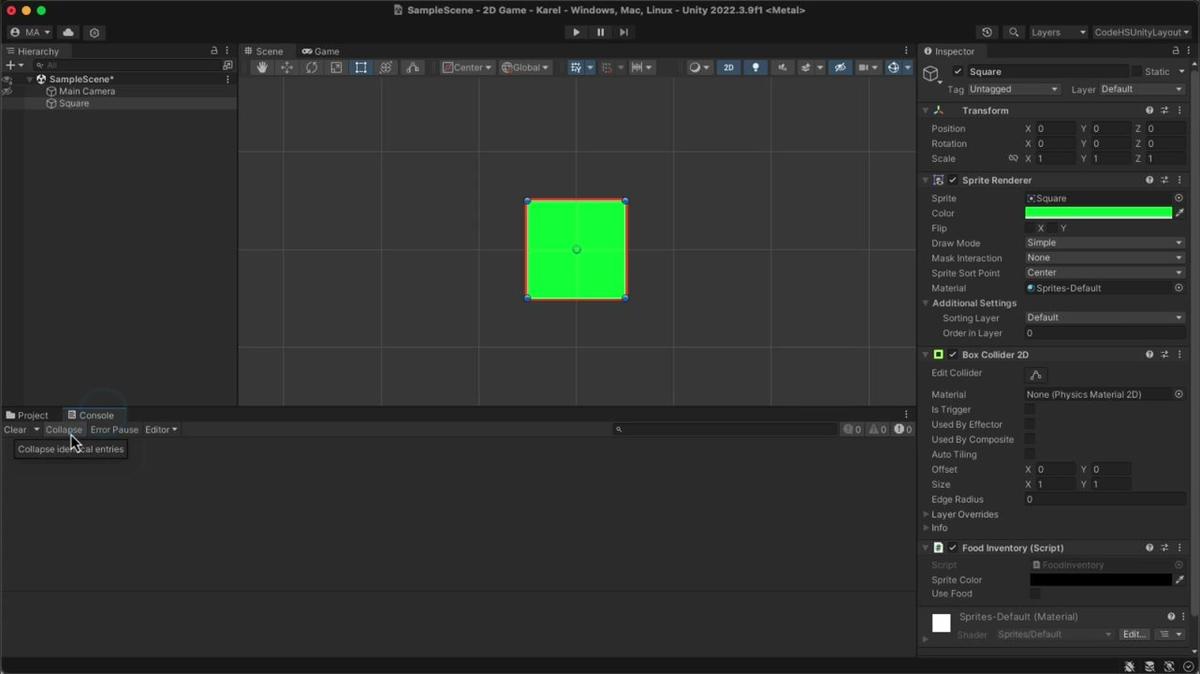
Task: Select the Transform tool
Action: [x=386, y=67]
